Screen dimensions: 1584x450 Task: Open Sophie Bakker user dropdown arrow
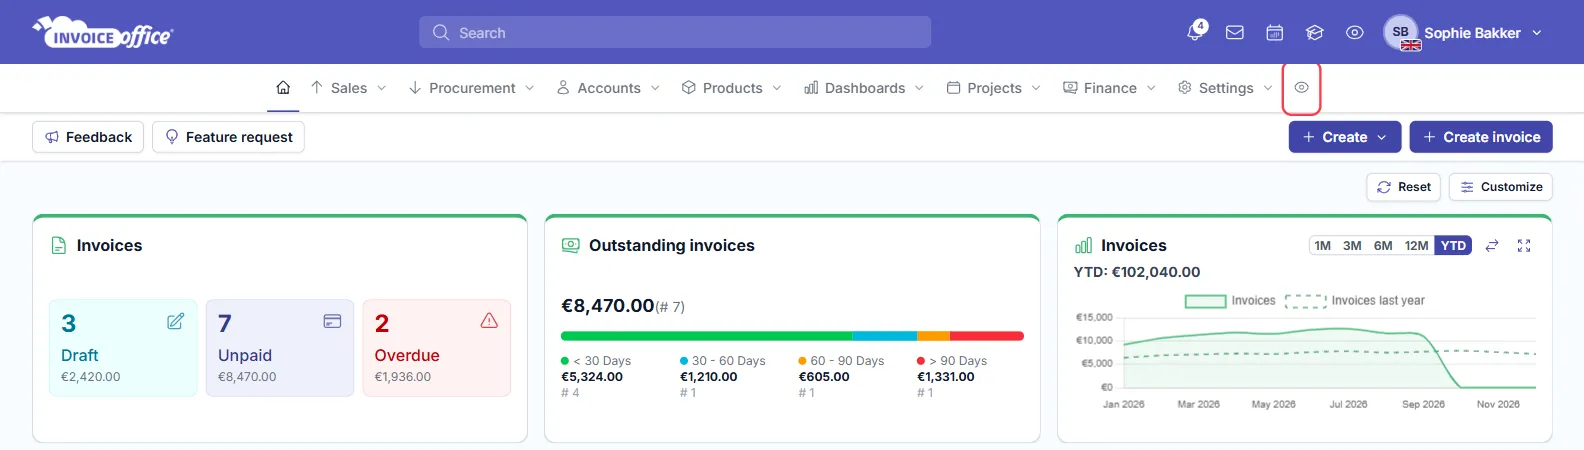1537,33
